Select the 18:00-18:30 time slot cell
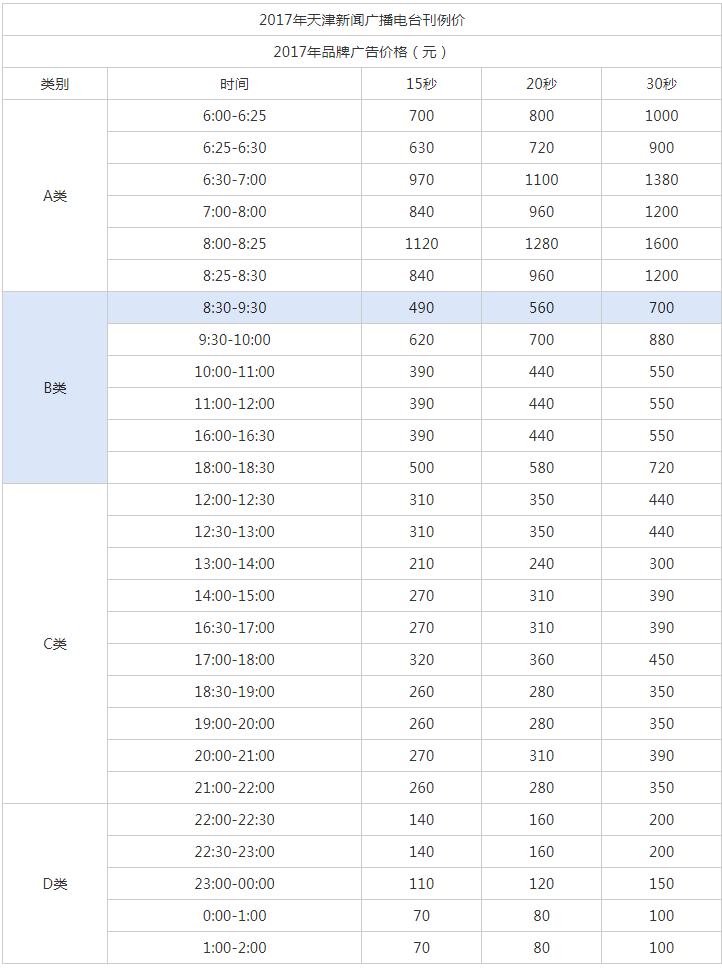This screenshot has width=722, height=969. click(234, 468)
